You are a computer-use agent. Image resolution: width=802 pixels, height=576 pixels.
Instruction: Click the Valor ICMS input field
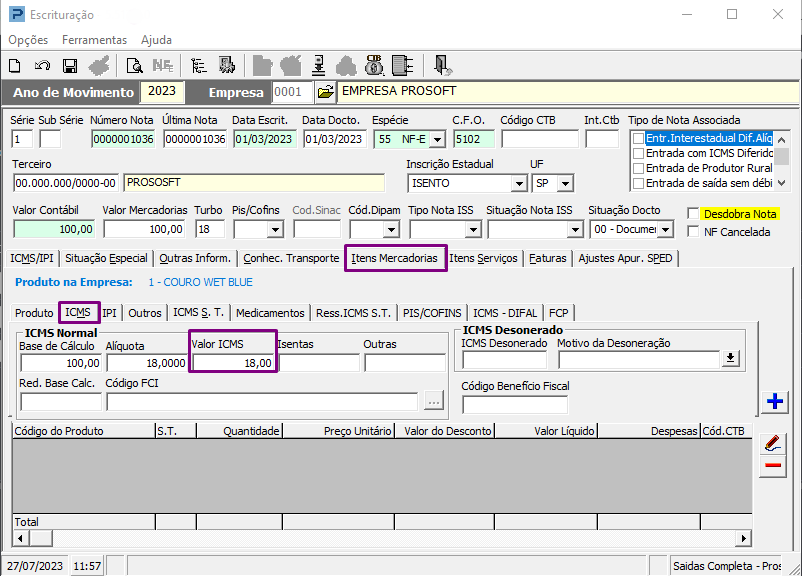coord(233,363)
